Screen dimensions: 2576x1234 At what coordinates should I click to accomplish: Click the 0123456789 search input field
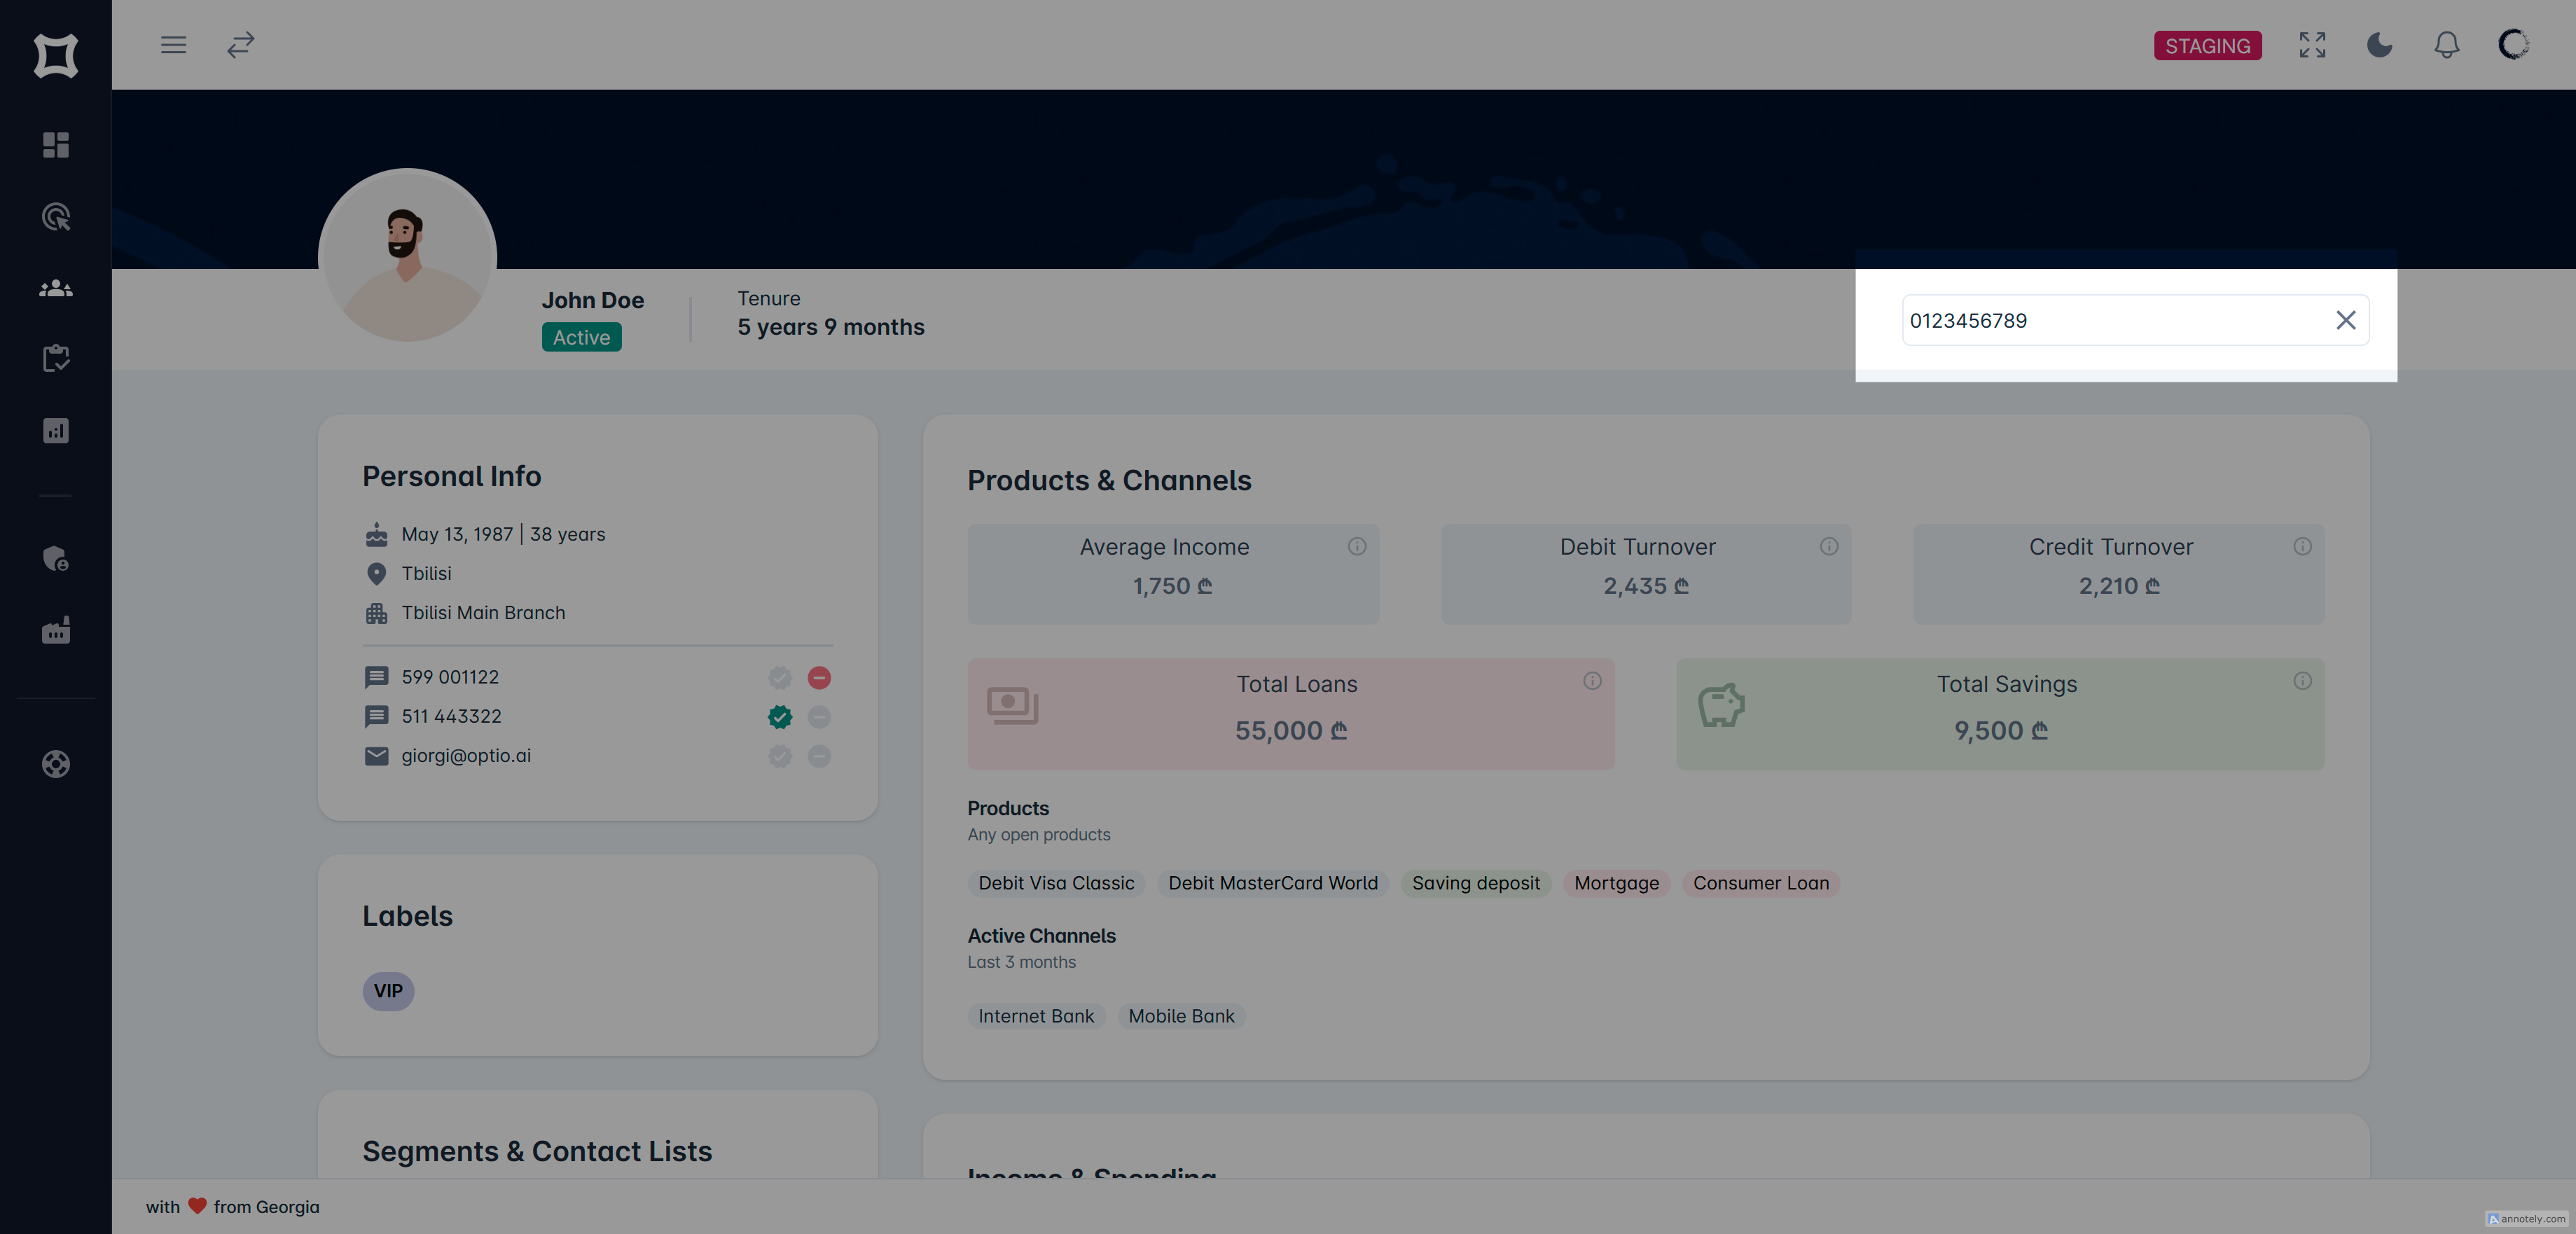click(2110, 320)
